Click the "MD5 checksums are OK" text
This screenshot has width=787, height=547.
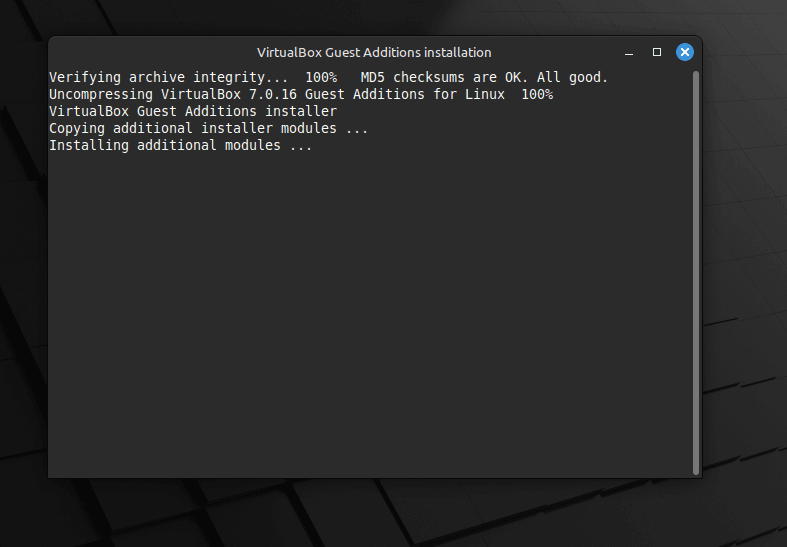[443, 77]
